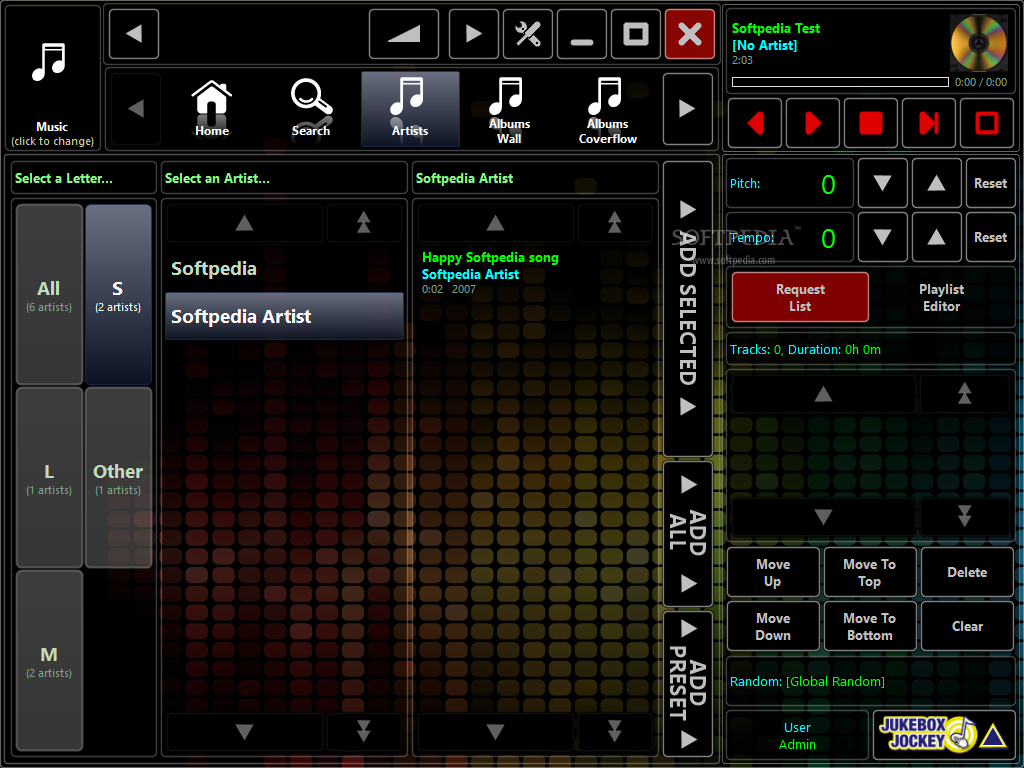Open the Search page
Viewport: 1024px width, 768px height.
pyautogui.click(x=311, y=108)
